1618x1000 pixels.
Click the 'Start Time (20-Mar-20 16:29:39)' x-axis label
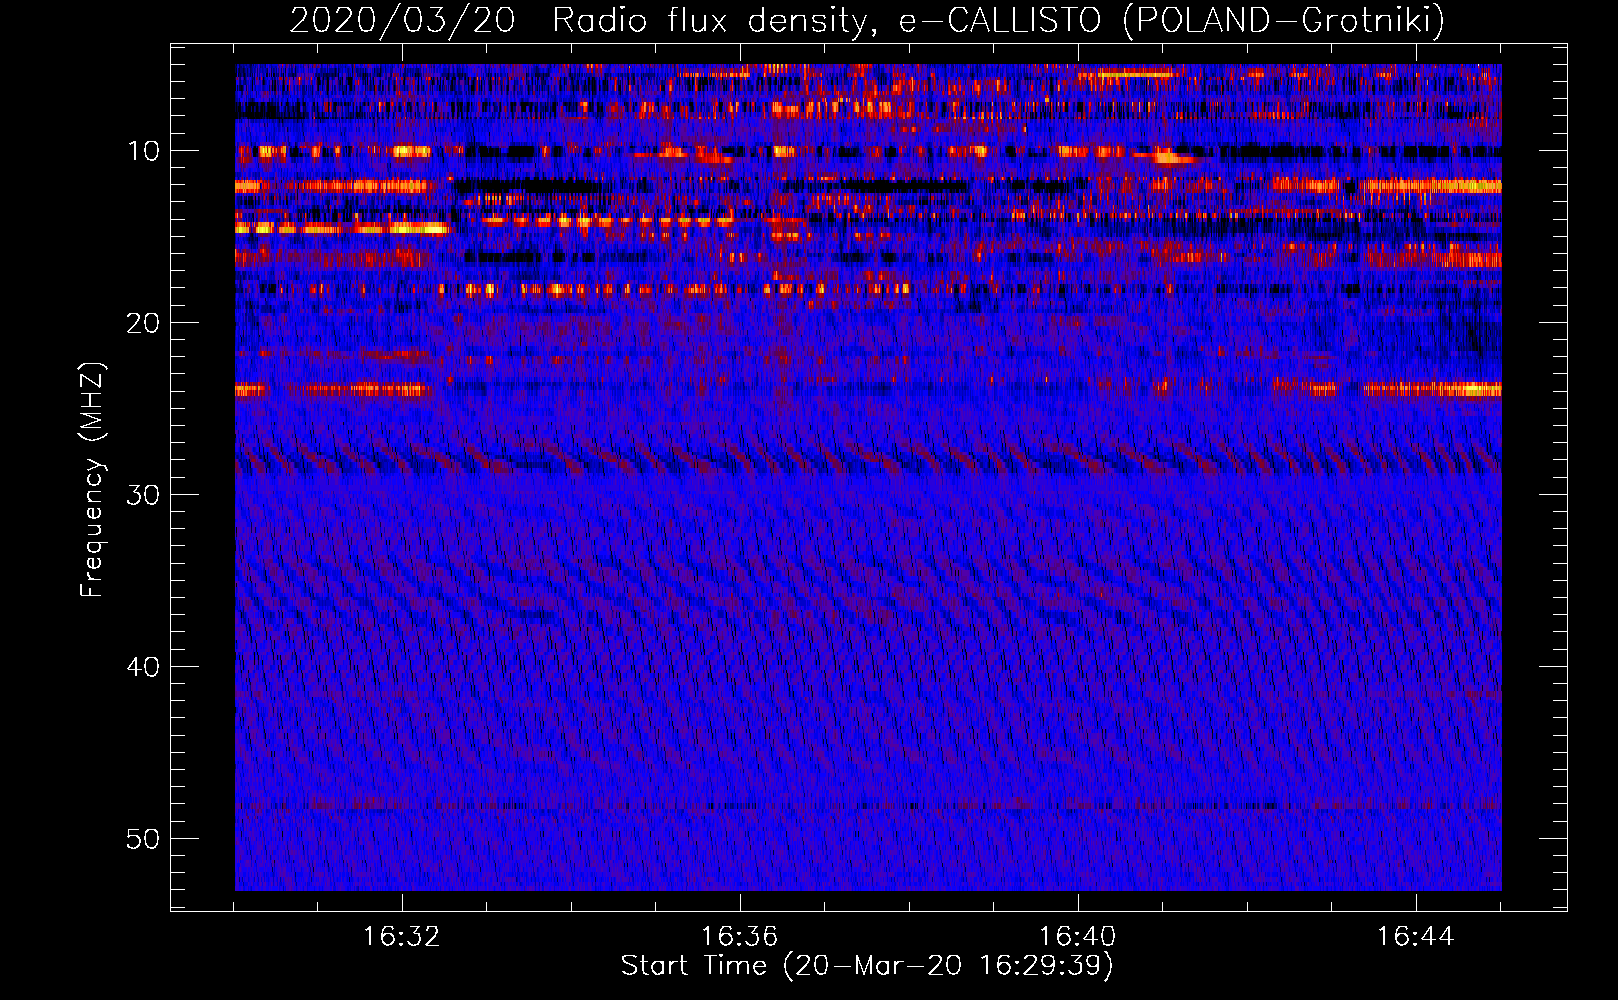coord(867,966)
